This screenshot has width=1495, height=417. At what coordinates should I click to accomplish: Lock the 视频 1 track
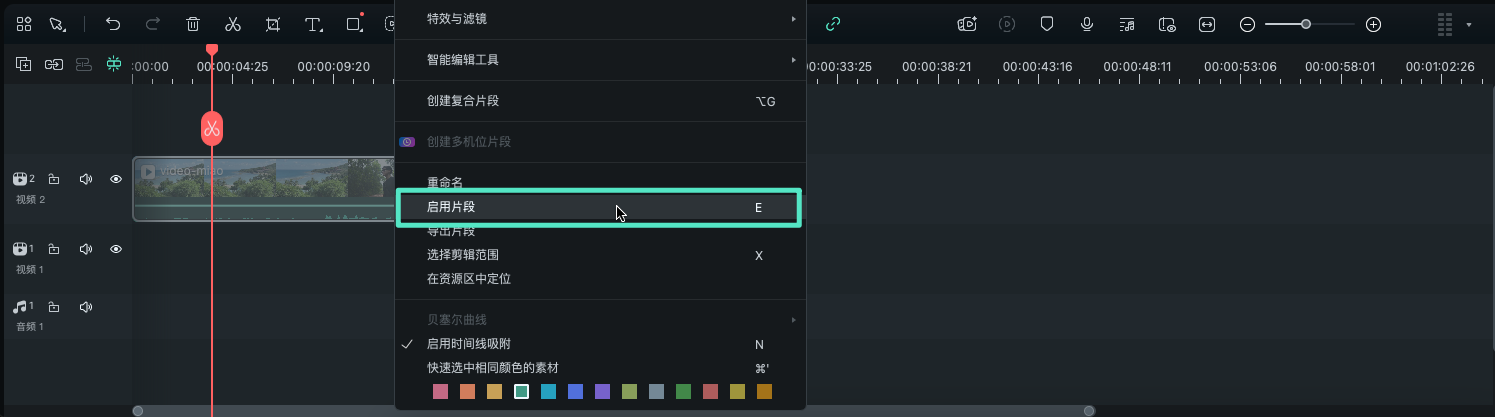54,249
